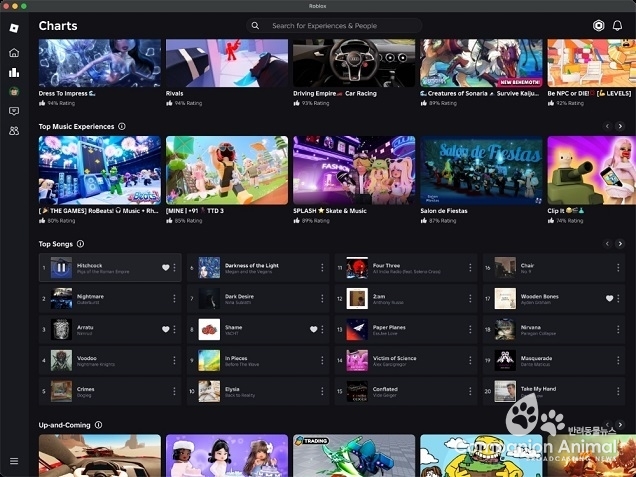Play the Shame song album art
Viewport: 636px width, 477px height.
[x=209, y=329]
